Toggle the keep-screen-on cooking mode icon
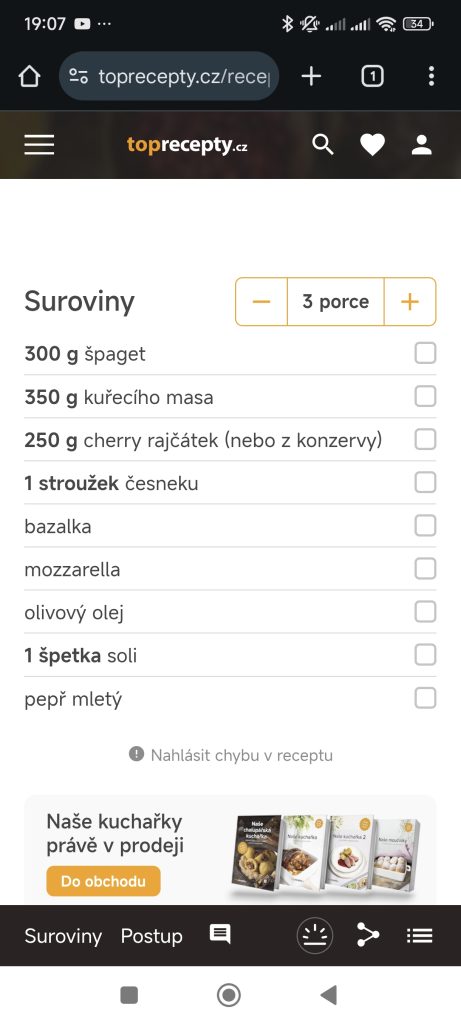The width and height of the screenshot is (461, 1024). point(315,936)
